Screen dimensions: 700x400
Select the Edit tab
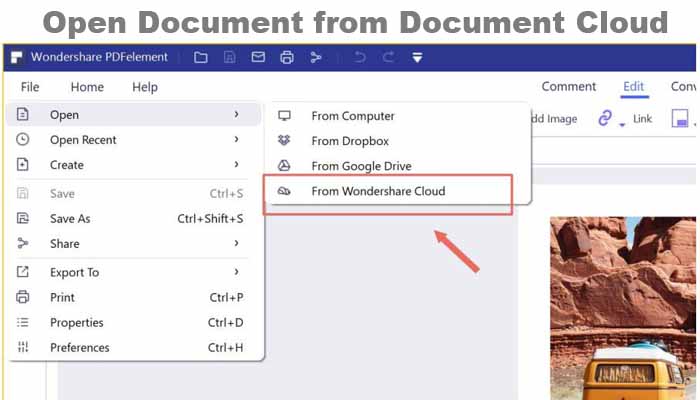(x=633, y=86)
